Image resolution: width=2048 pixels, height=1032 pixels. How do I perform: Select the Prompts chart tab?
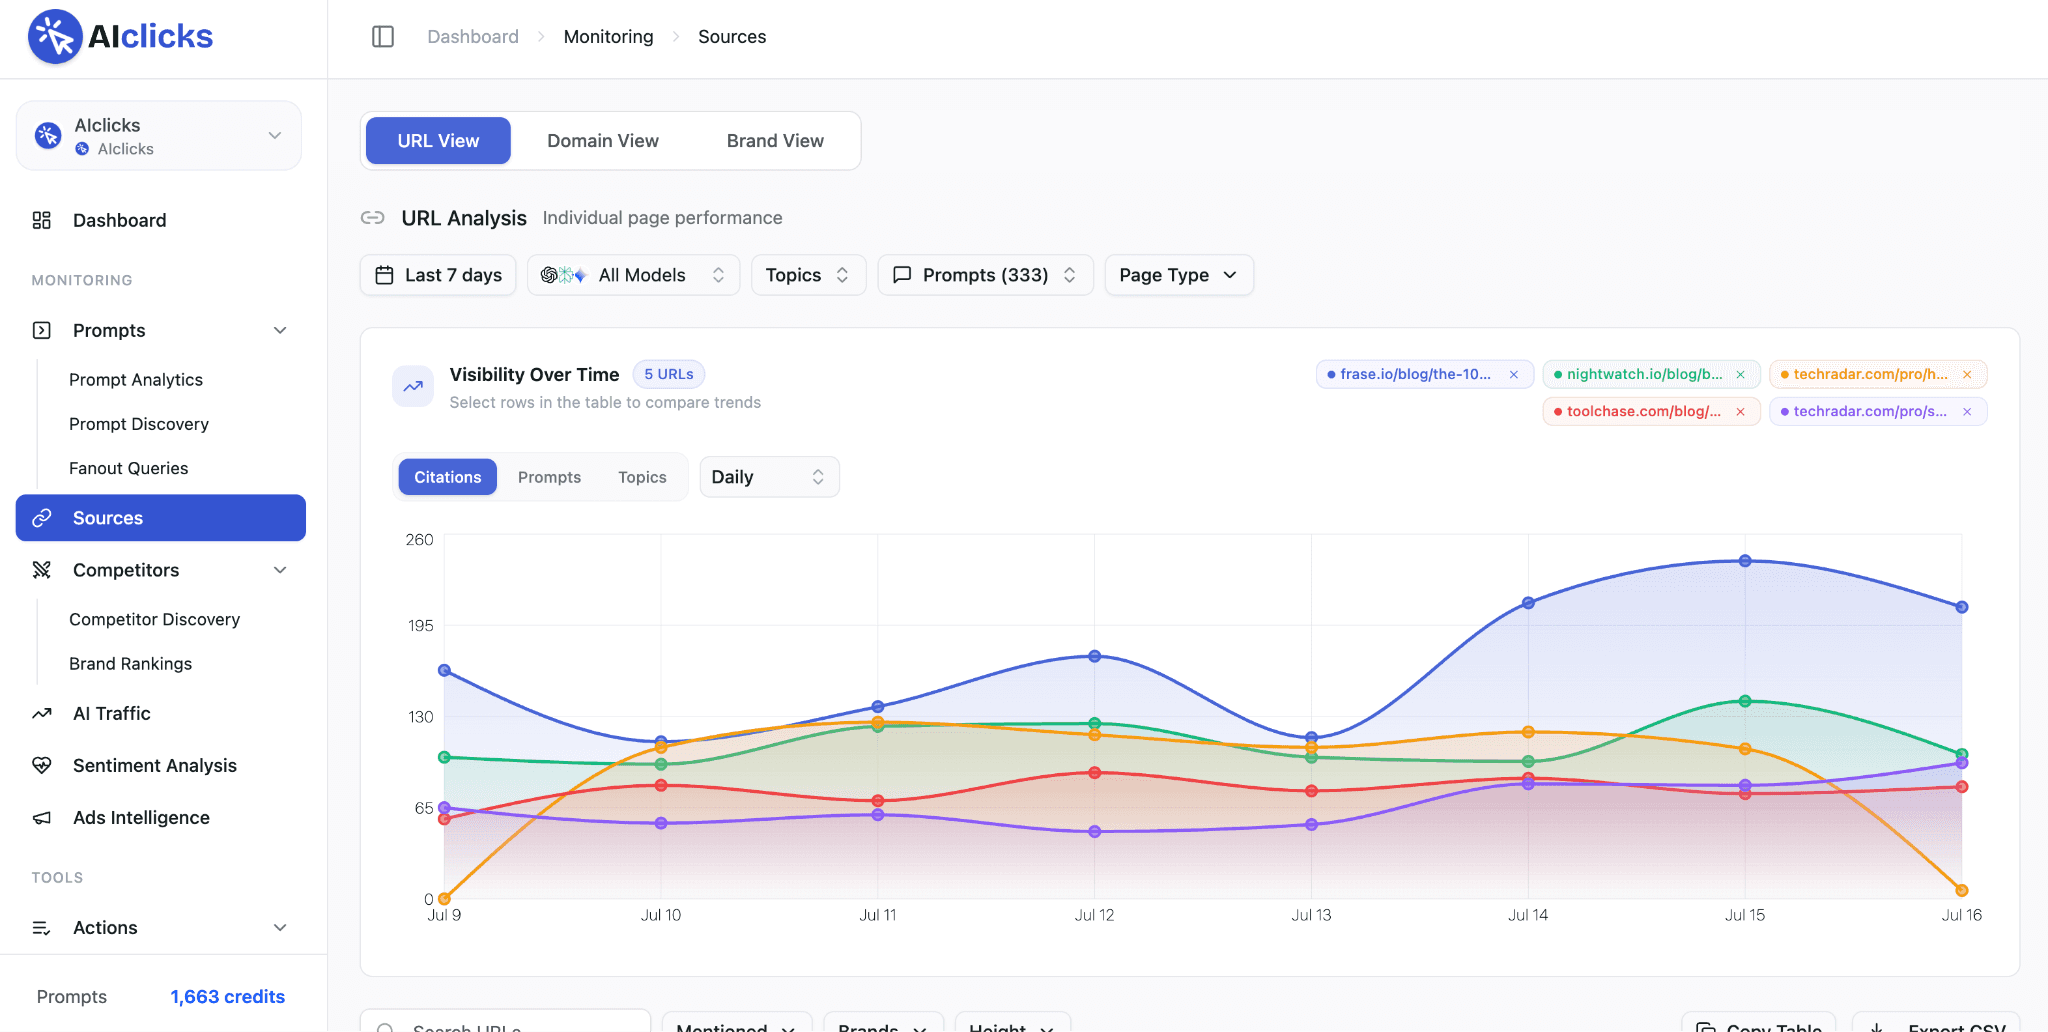[x=549, y=478]
